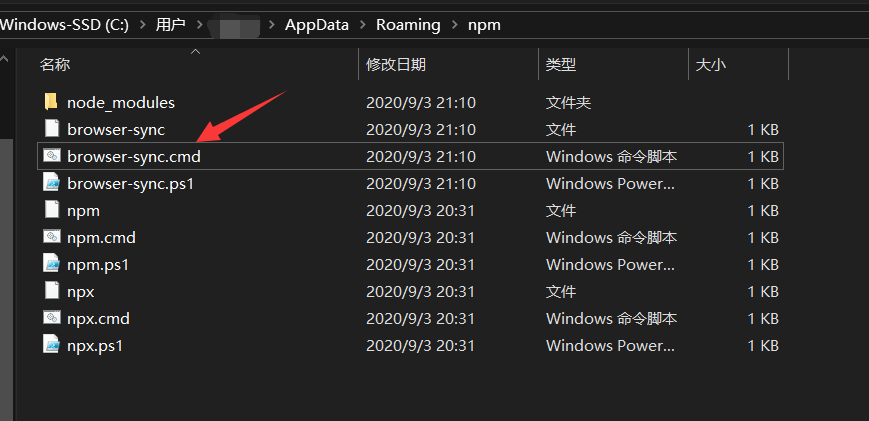
Task: Click 1 KB size in browser-sync.ps1 row
Action: click(763, 183)
